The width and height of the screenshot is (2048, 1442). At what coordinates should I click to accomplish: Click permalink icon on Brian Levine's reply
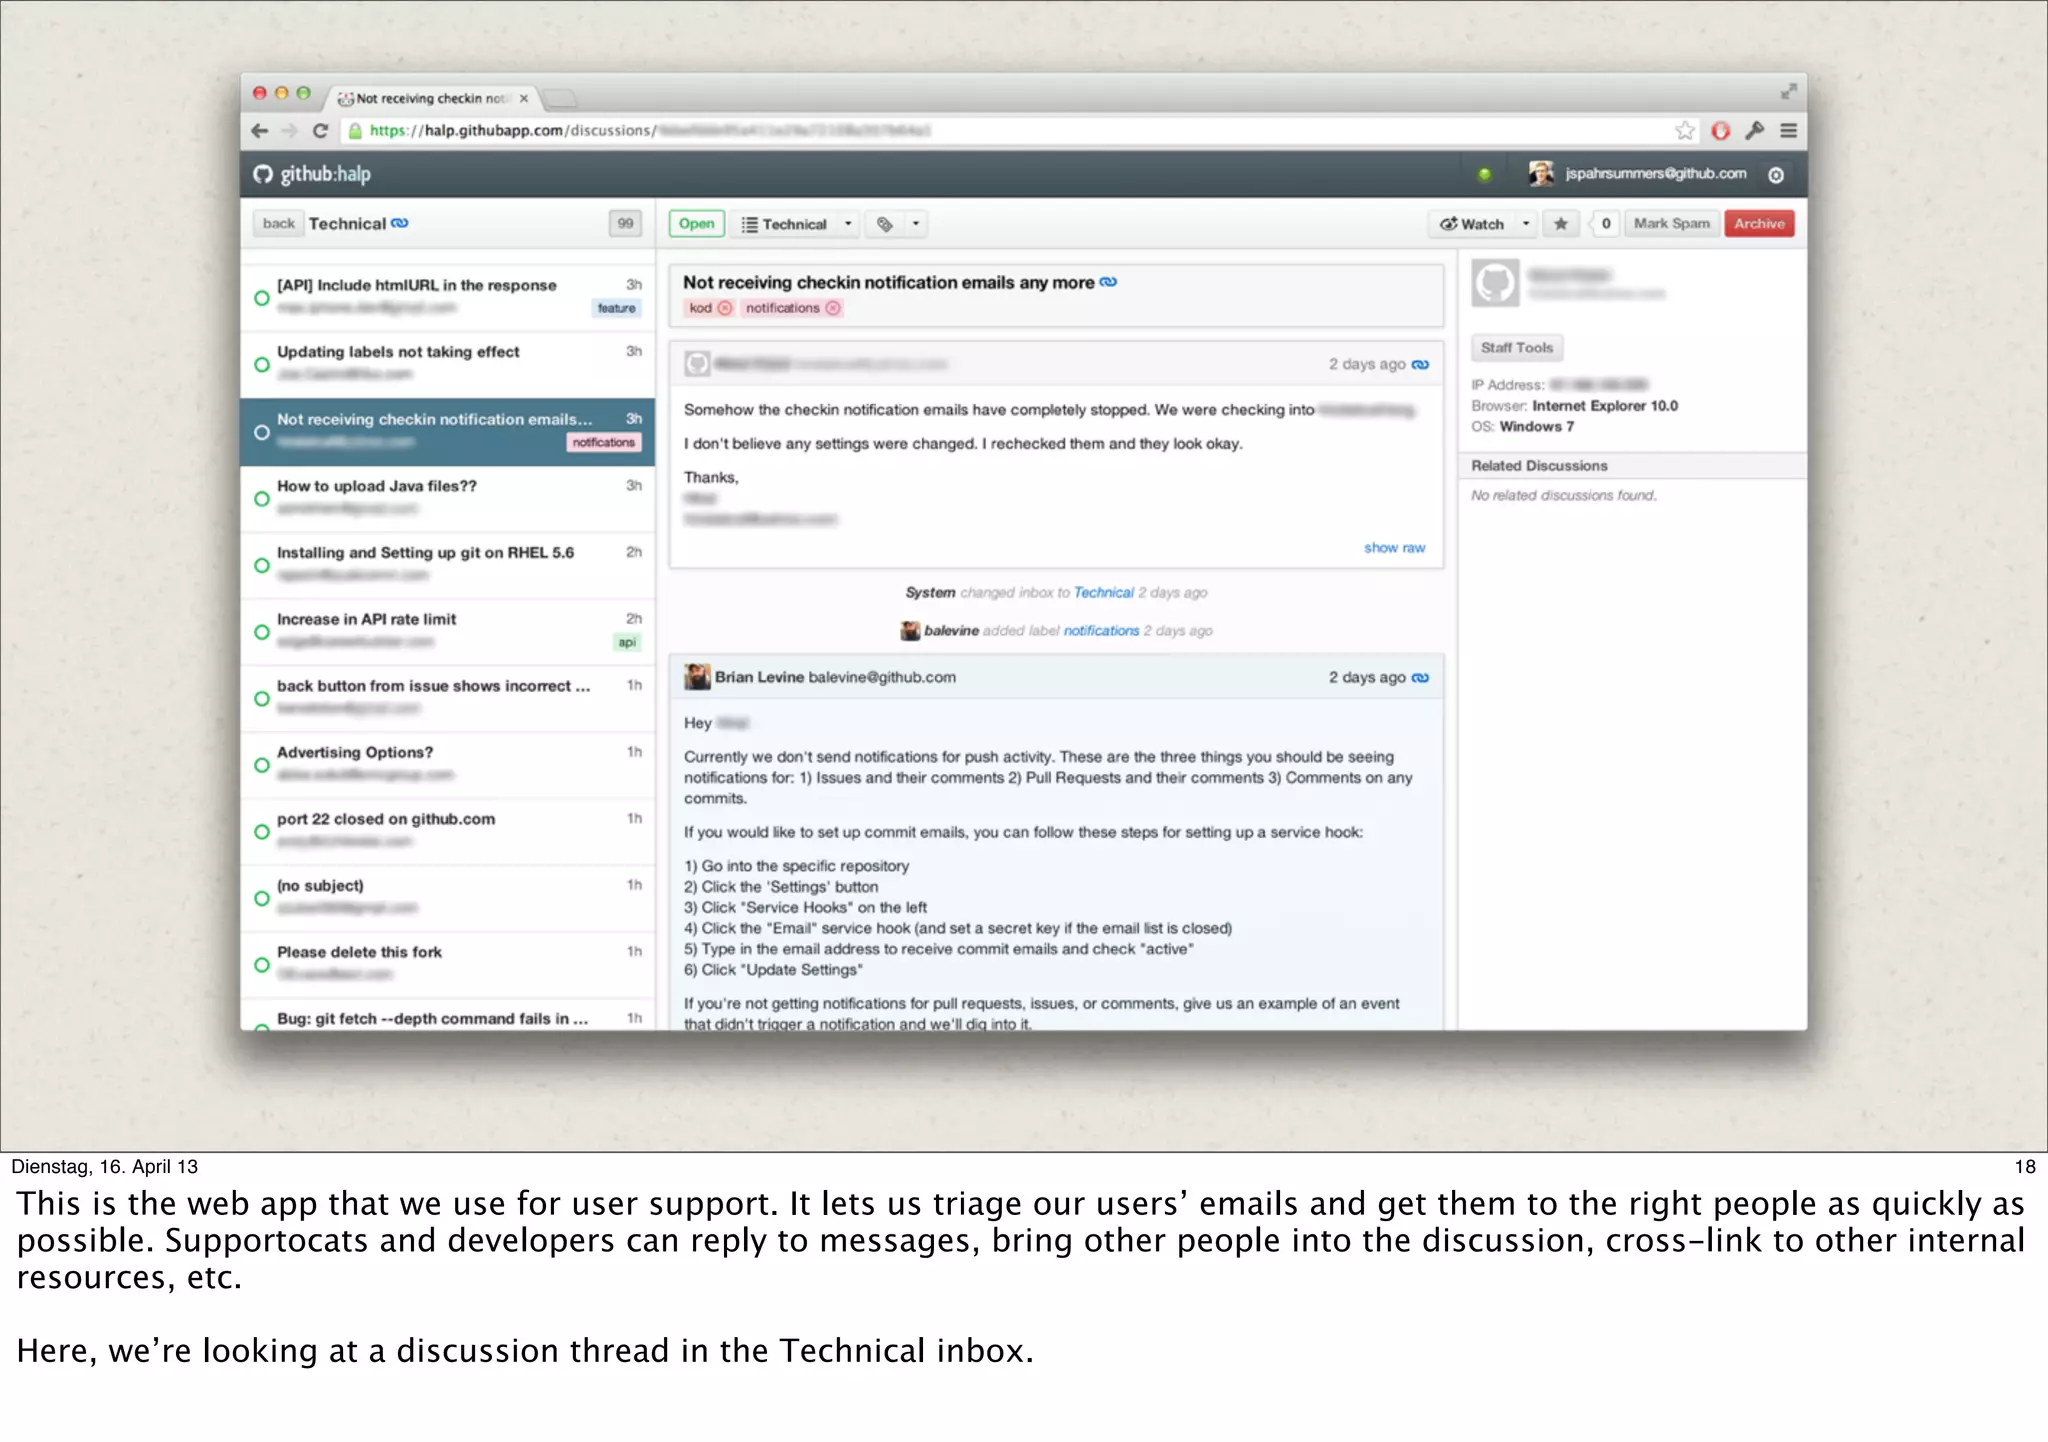[x=1420, y=678]
